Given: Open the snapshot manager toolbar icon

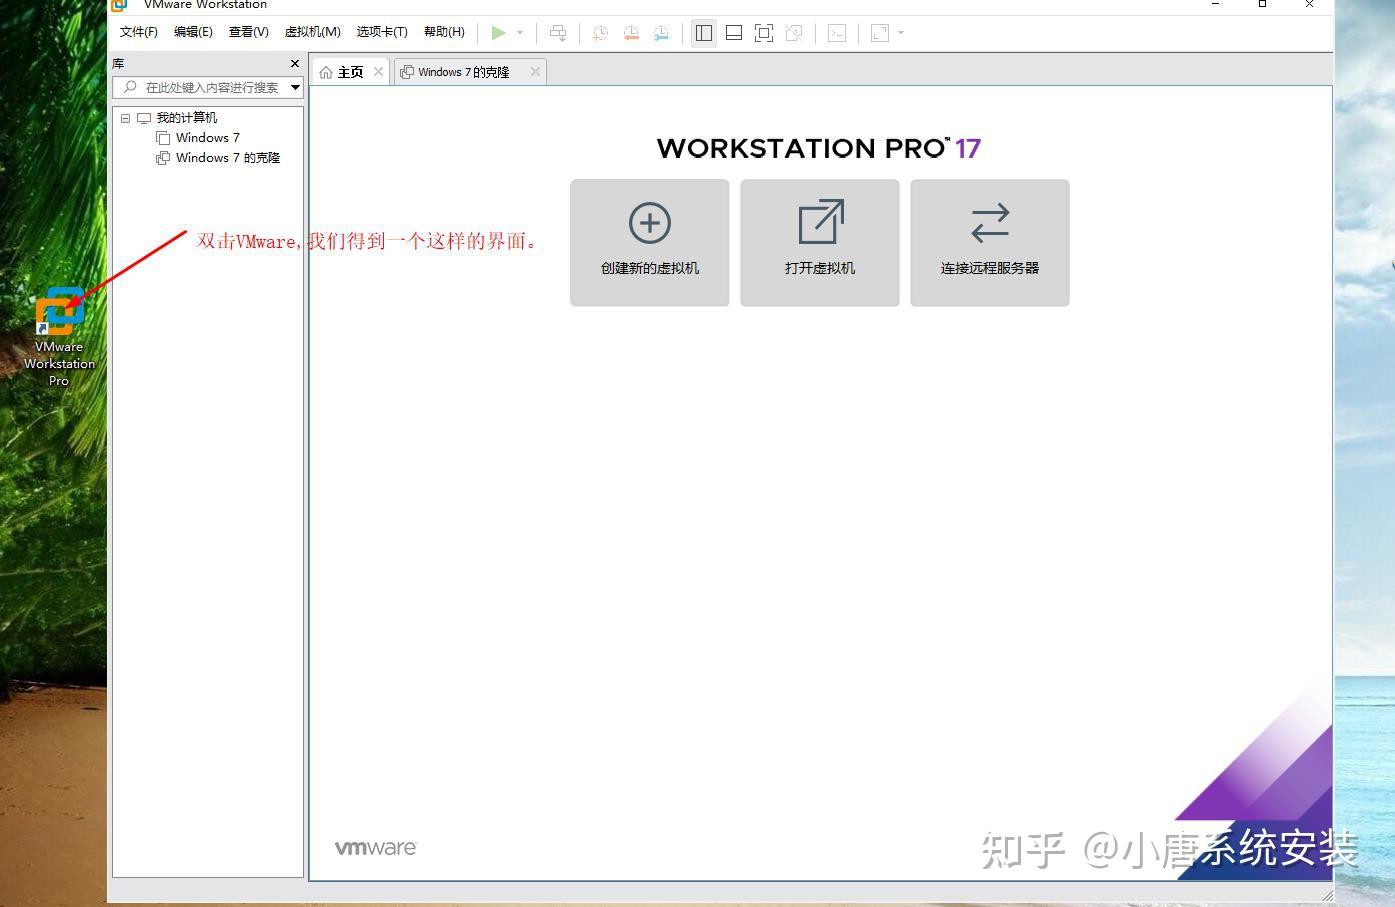Looking at the screenshot, I should 661,33.
